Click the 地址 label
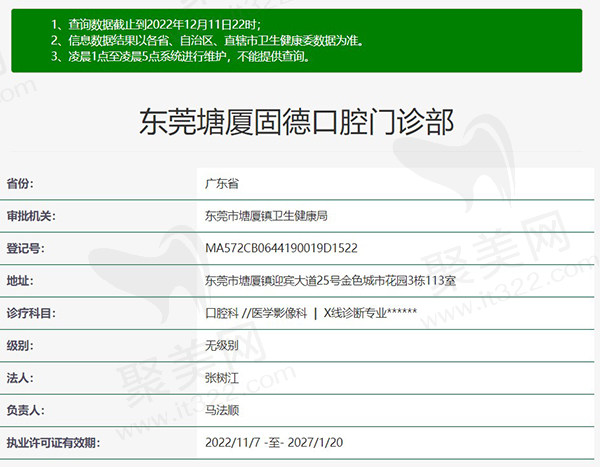Screen dimensions: 600x467 pyautogui.click(x=20, y=281)
